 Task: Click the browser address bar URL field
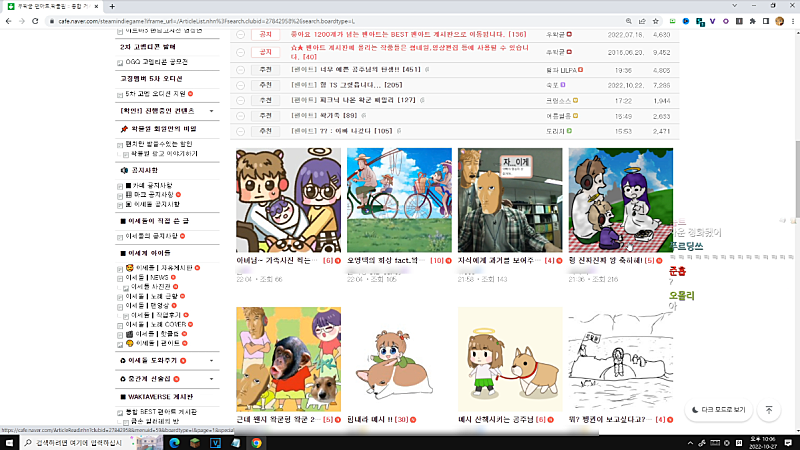coord(332,21)
